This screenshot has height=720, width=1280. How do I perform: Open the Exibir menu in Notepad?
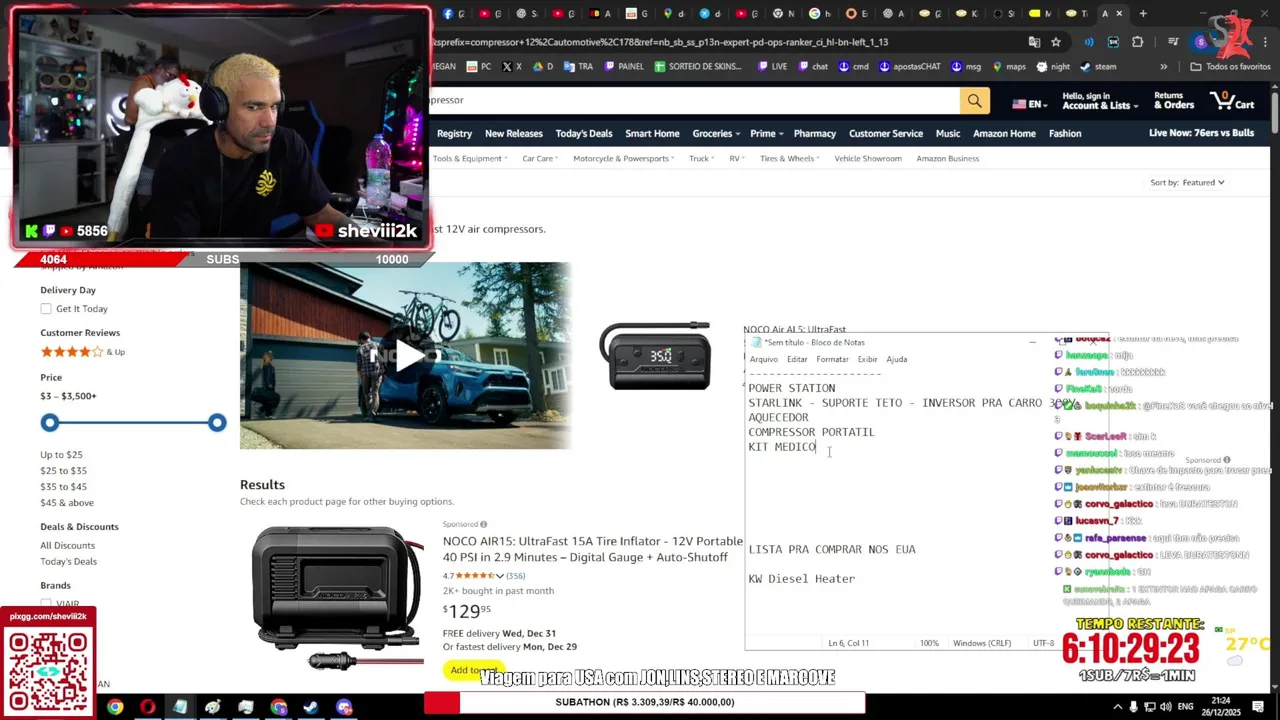tap(867, 359)
